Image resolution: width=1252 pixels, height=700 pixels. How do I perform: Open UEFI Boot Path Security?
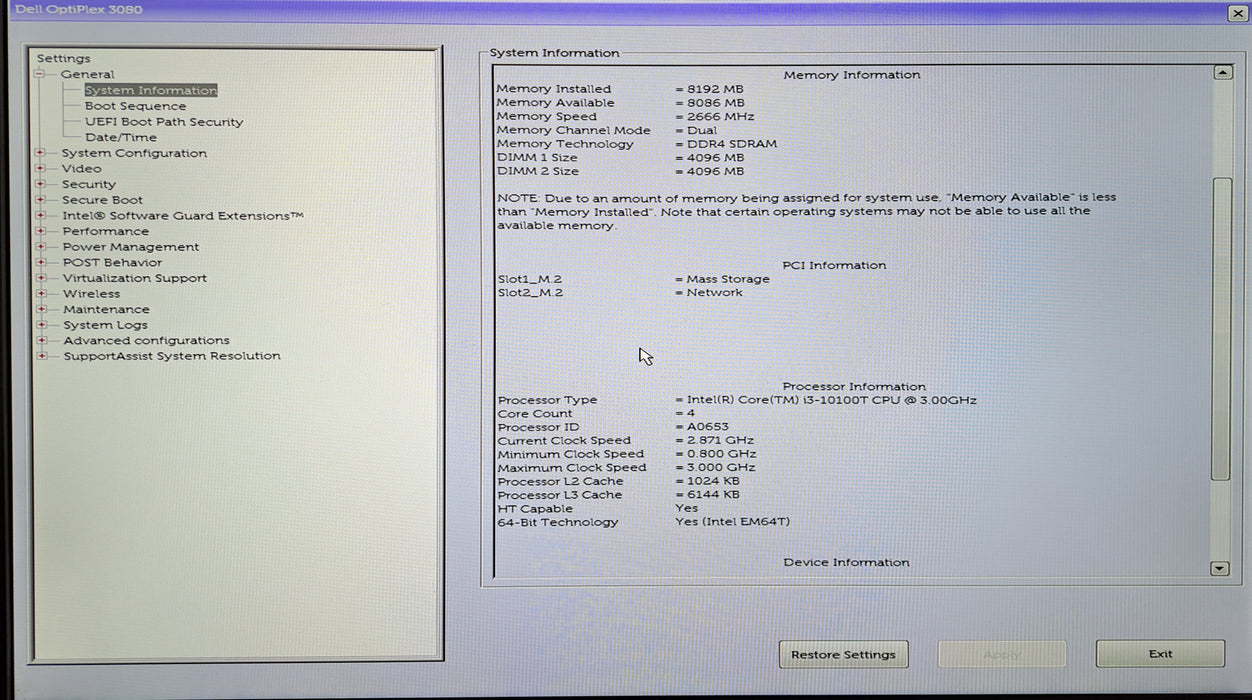[x=164, y=122]
